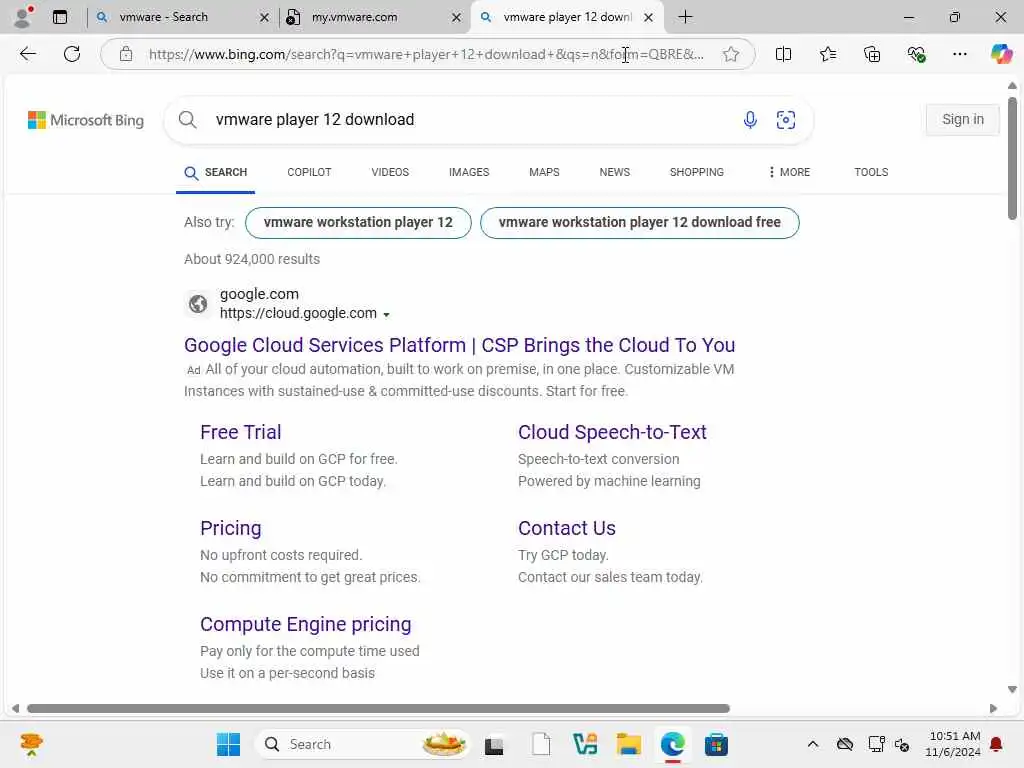
Task: Open the notifications bell in the tray
Action: click(996, 744)
